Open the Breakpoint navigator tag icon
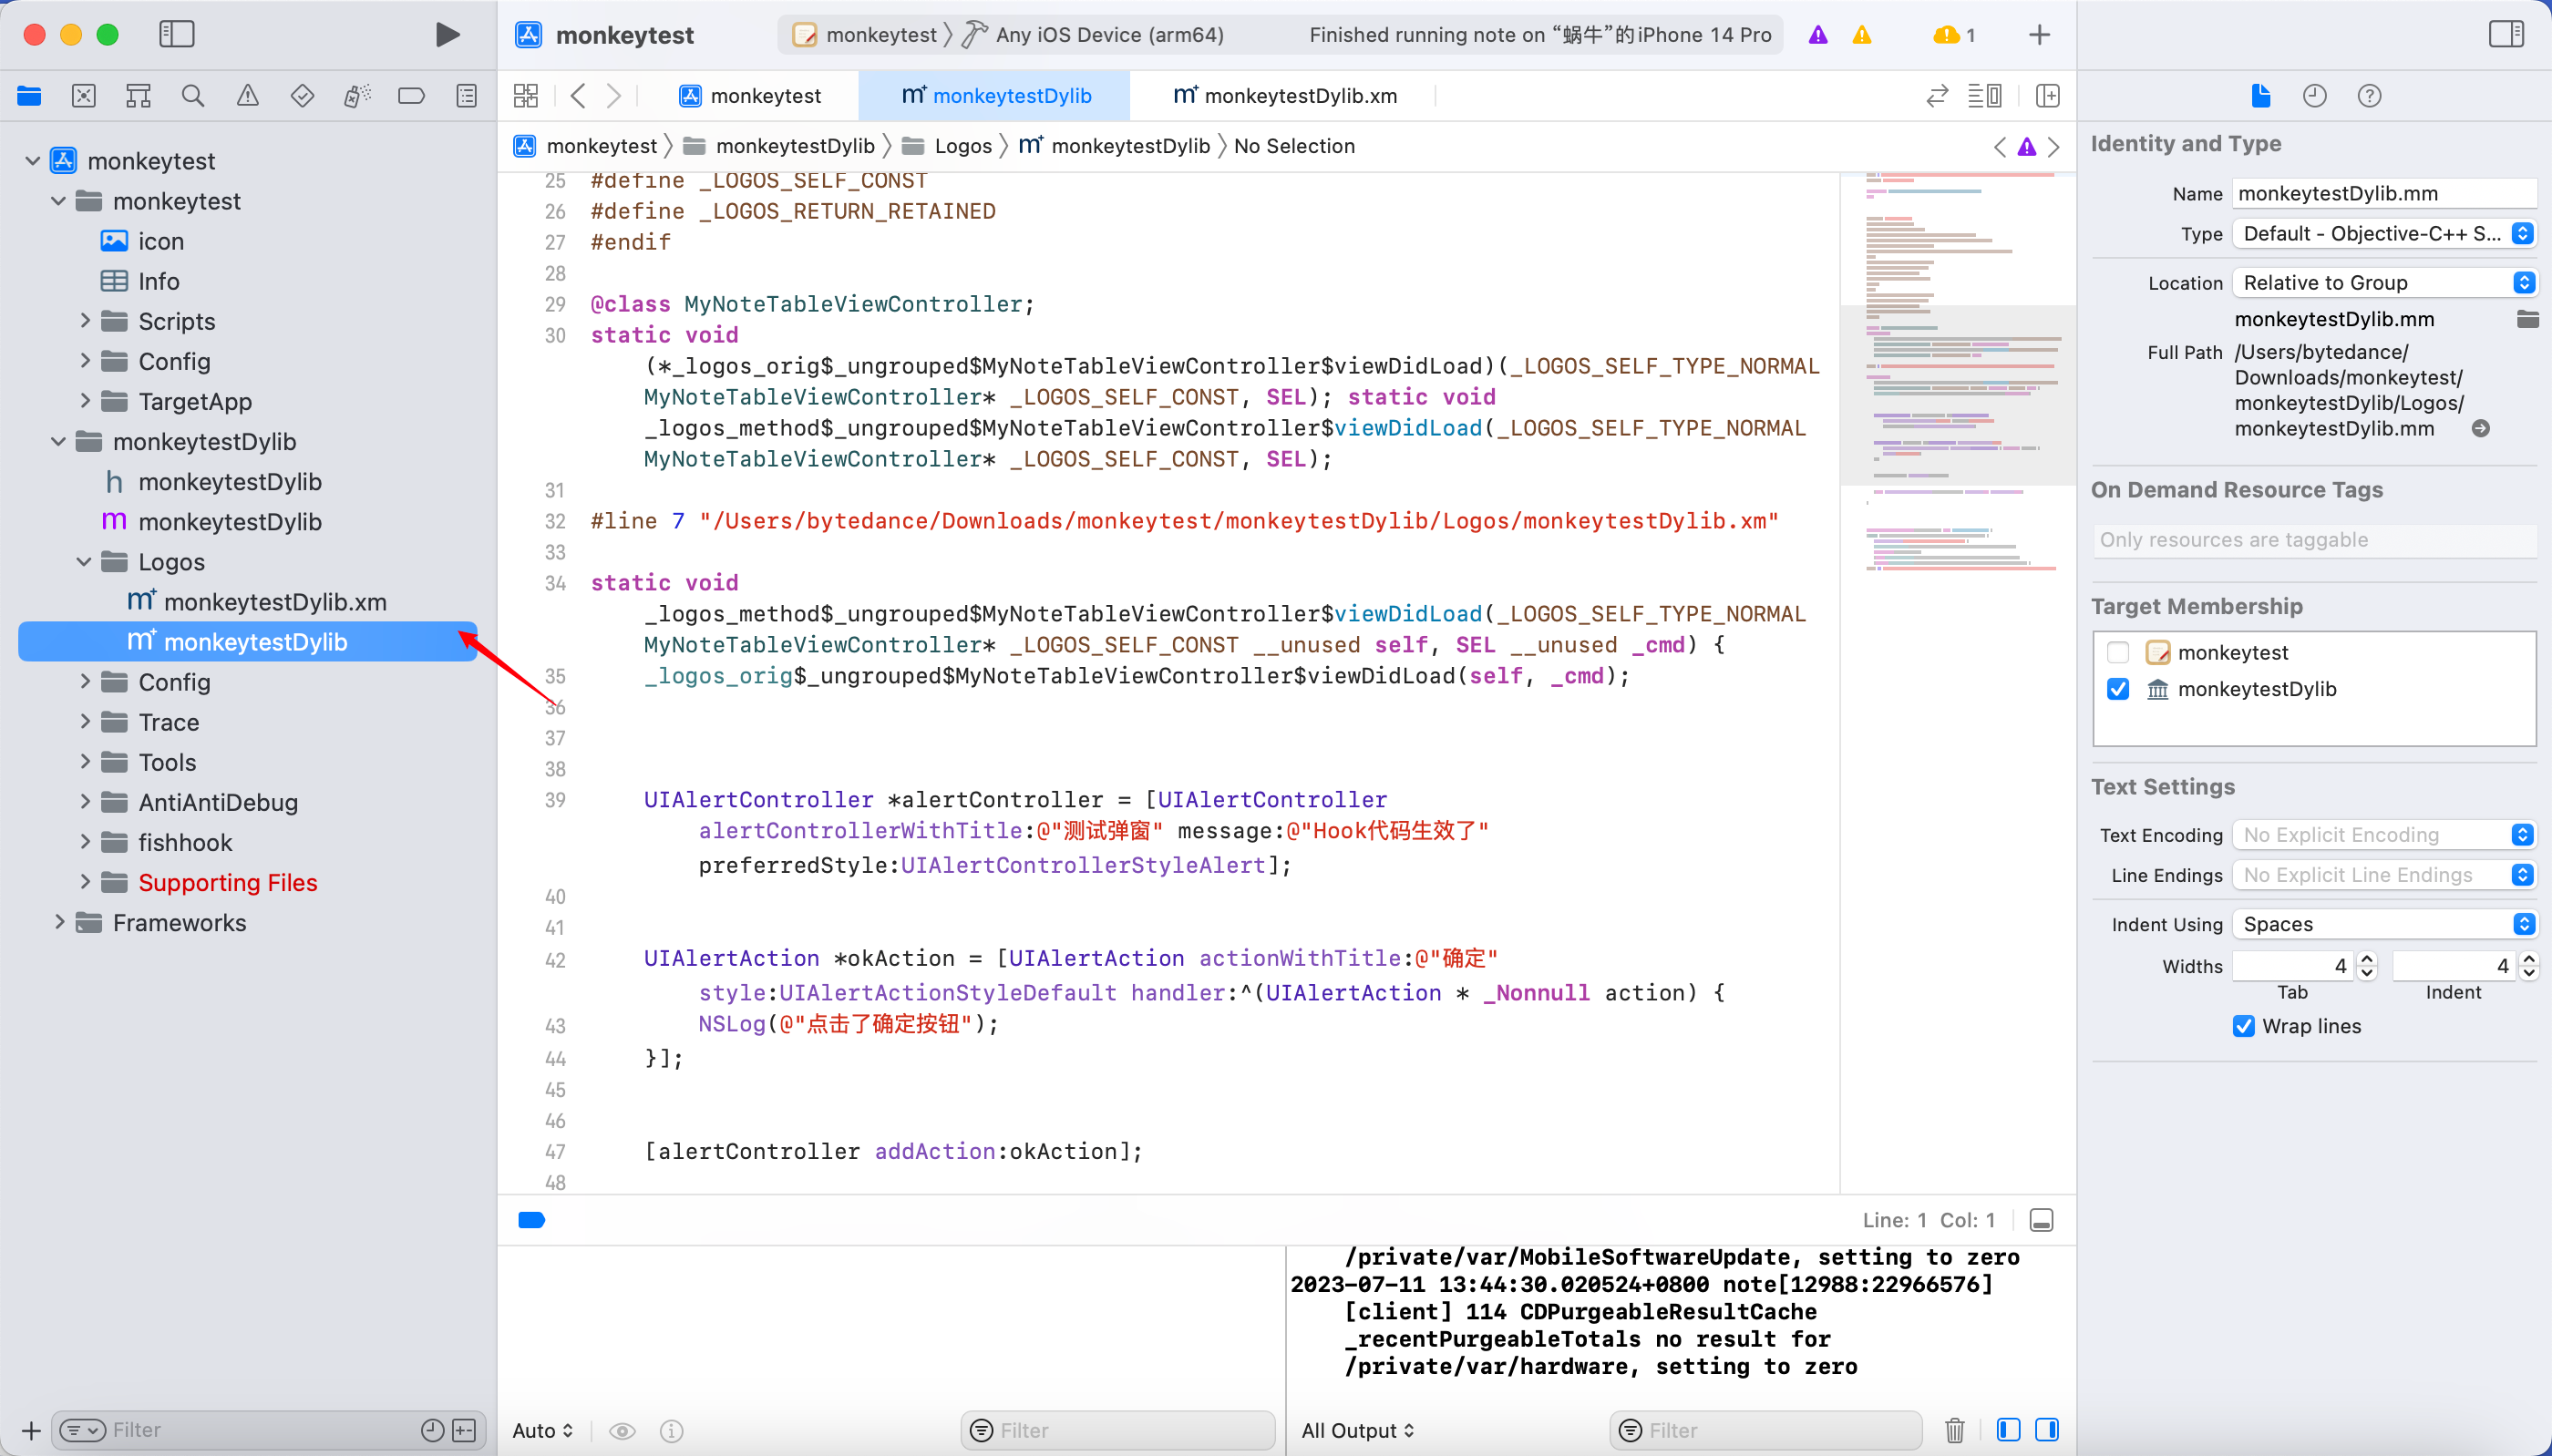Screen dimensions: 2552x1456 (411, 95)
